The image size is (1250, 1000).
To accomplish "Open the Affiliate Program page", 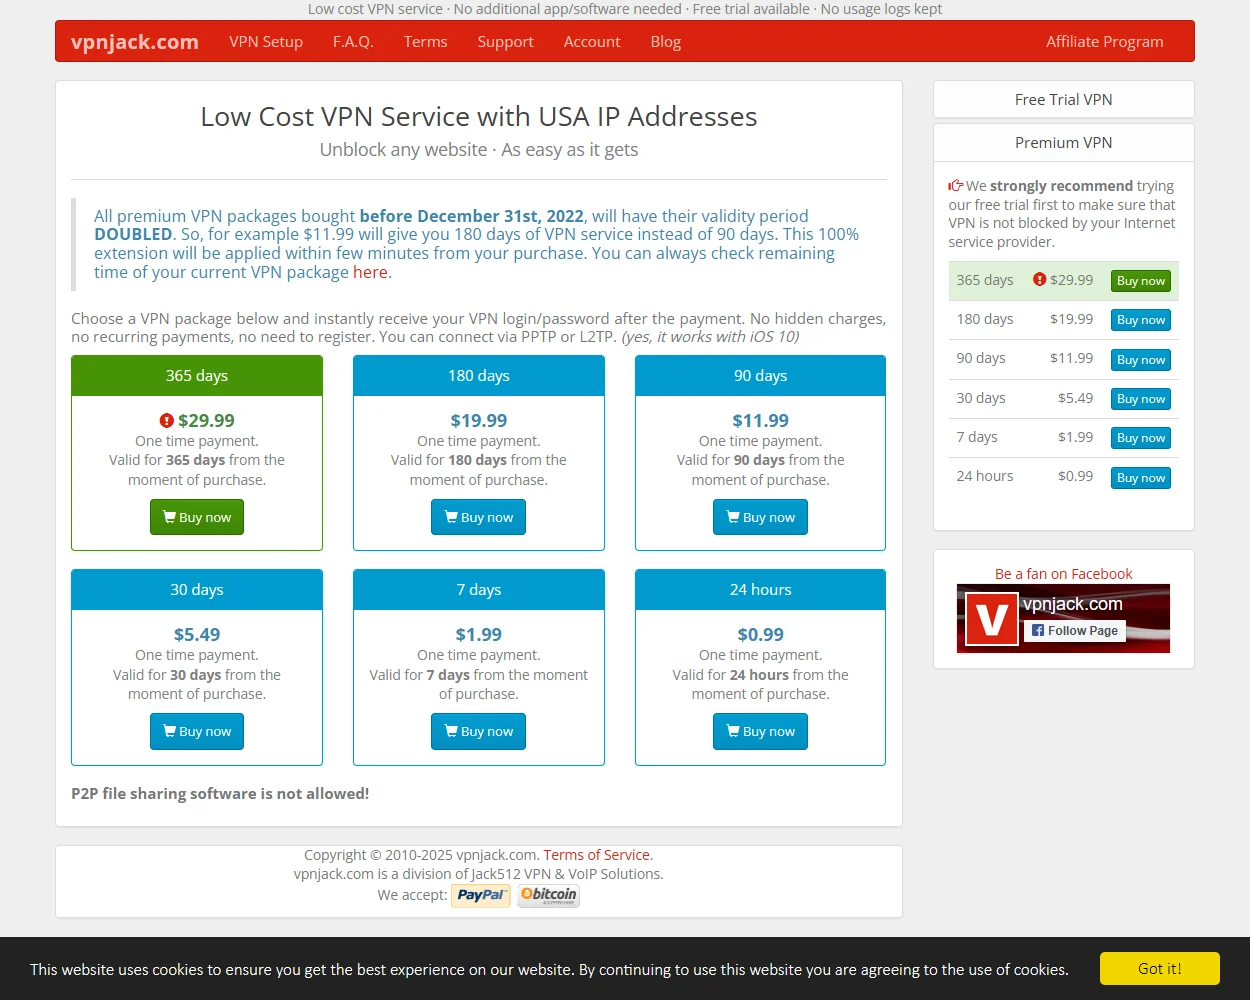I will [x=1104, y=42].
